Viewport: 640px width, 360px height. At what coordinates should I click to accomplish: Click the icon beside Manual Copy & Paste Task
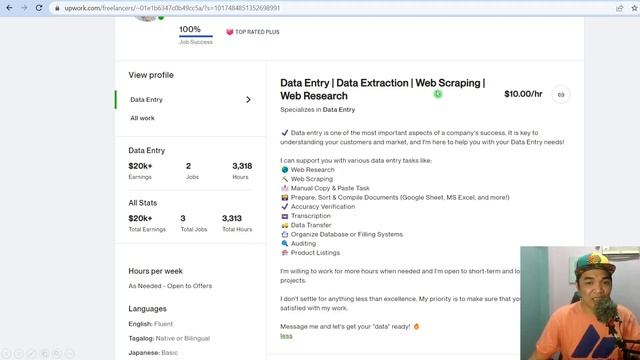pyautogui.click(x=284, y=188)
